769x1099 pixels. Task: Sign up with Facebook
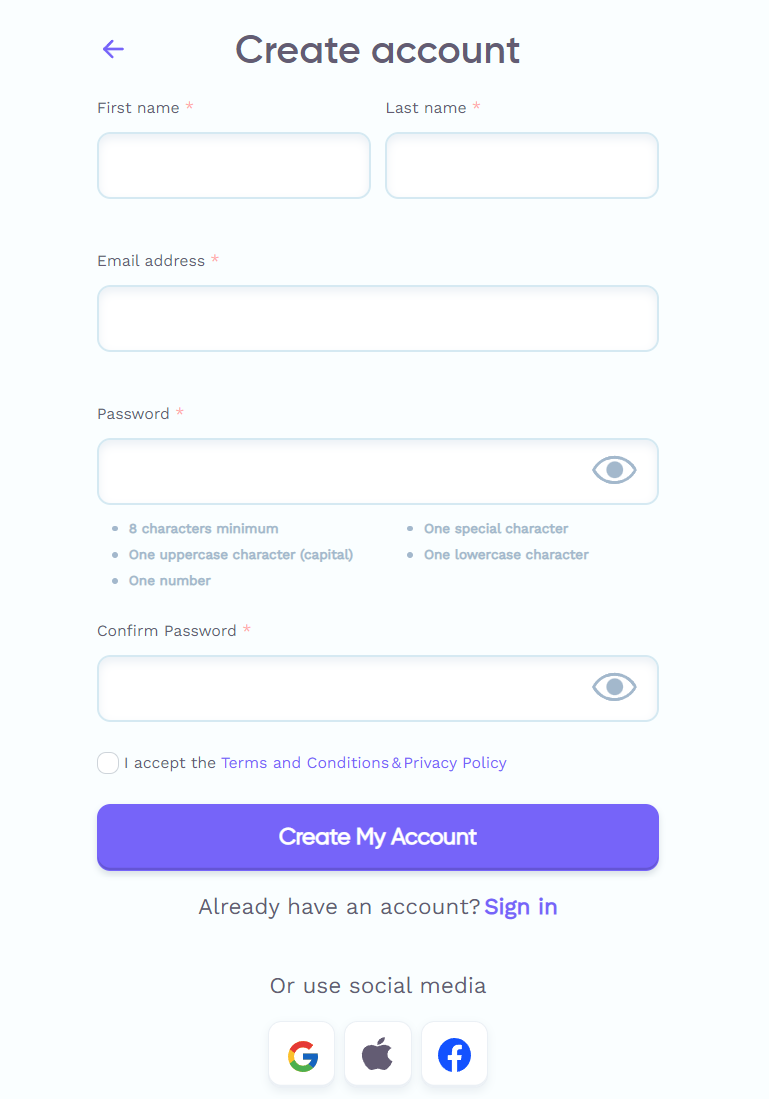454,1053
